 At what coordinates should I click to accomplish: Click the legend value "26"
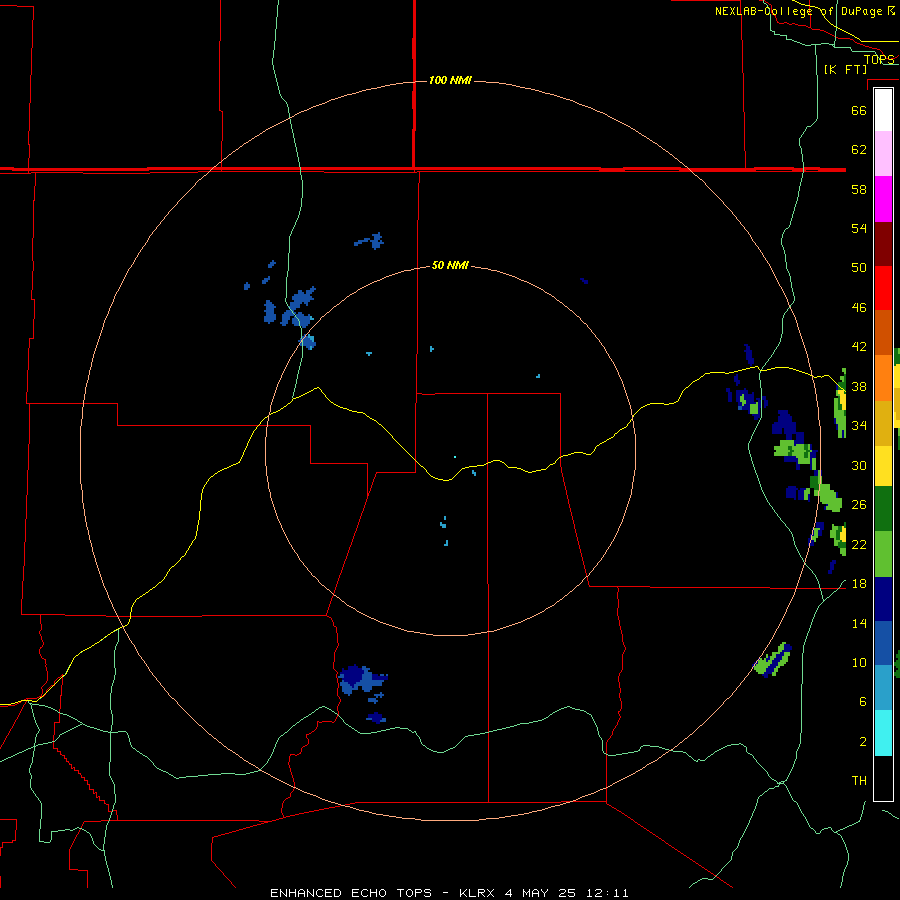tap(859, 505)
